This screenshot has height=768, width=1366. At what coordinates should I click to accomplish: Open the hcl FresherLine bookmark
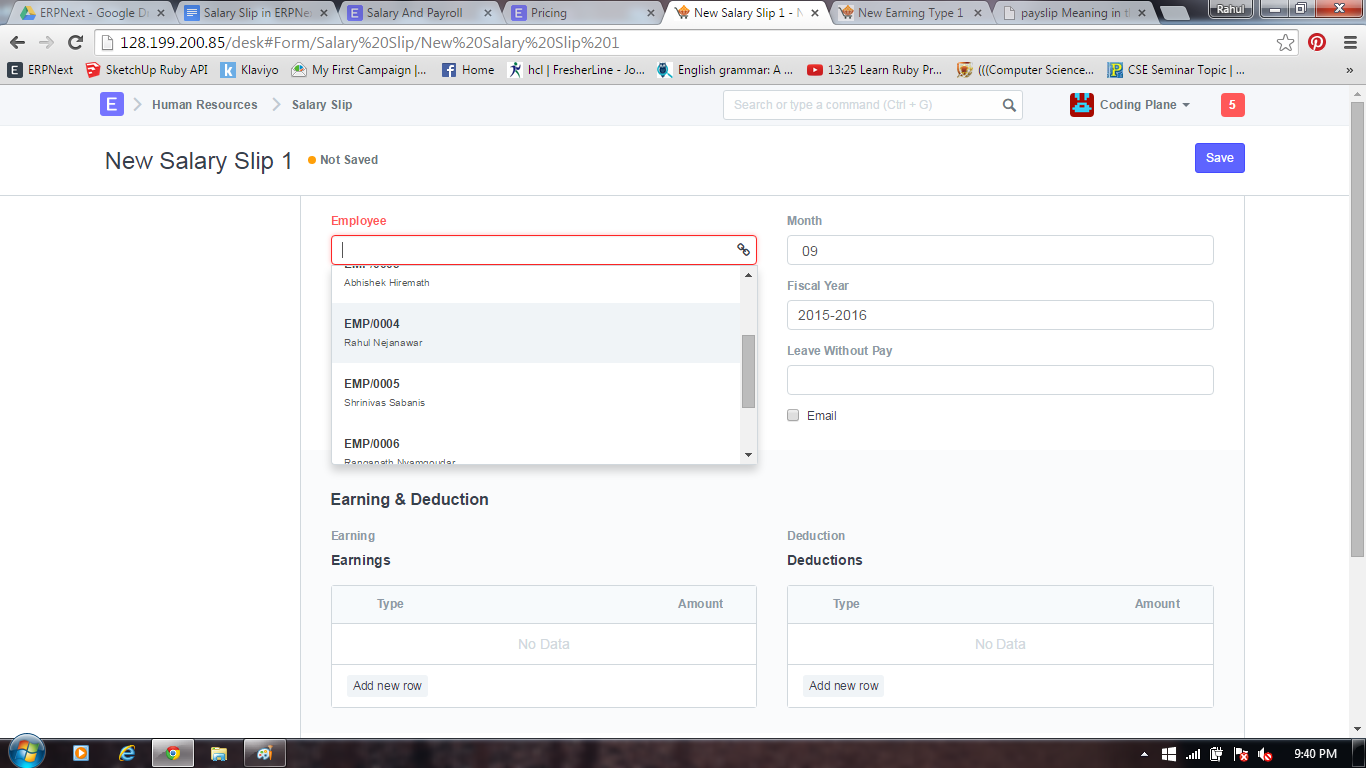pos(576,70)
